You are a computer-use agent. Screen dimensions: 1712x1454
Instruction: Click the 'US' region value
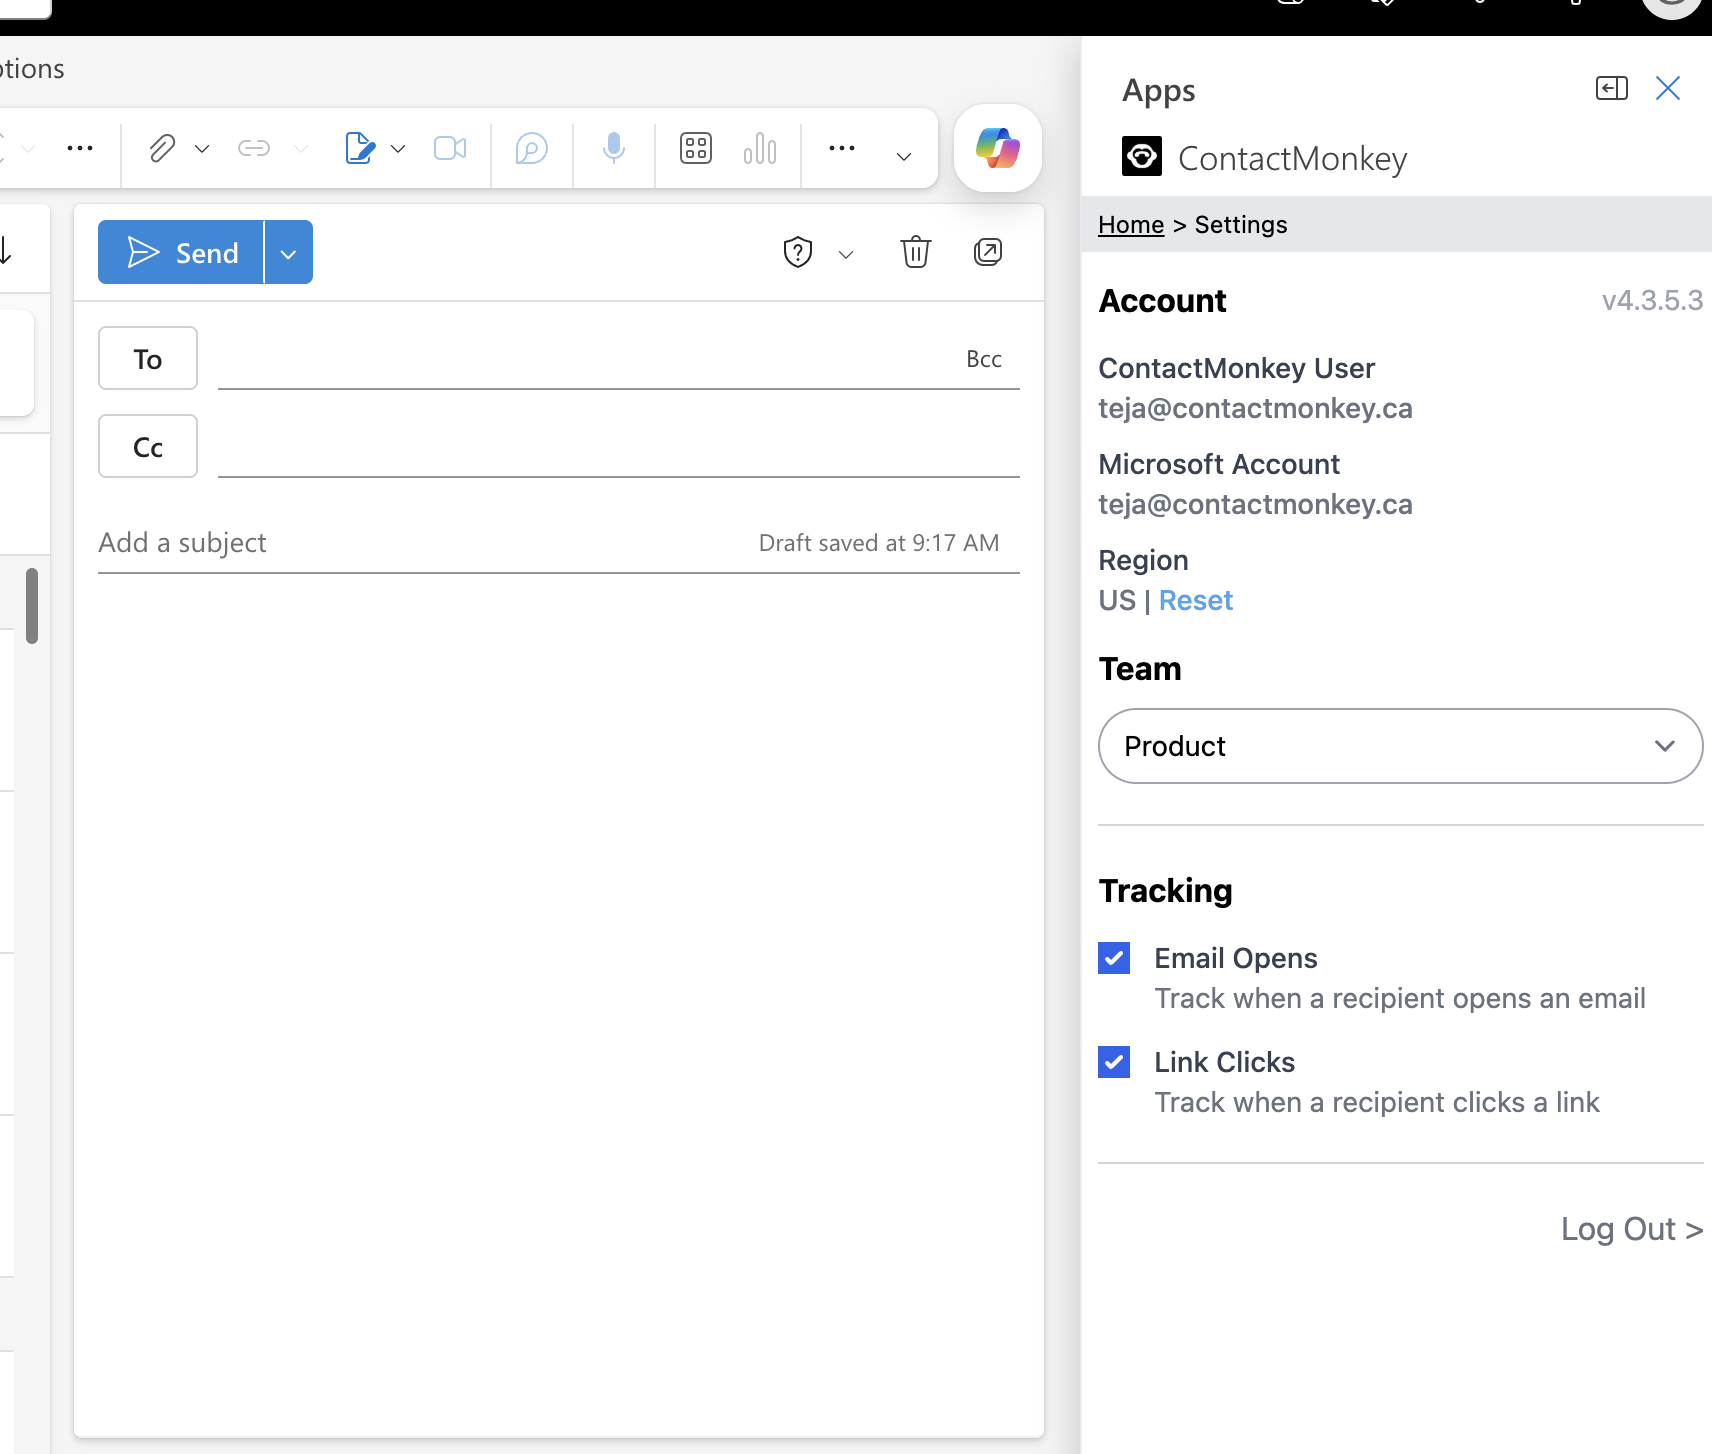(x=1117, y=600)
